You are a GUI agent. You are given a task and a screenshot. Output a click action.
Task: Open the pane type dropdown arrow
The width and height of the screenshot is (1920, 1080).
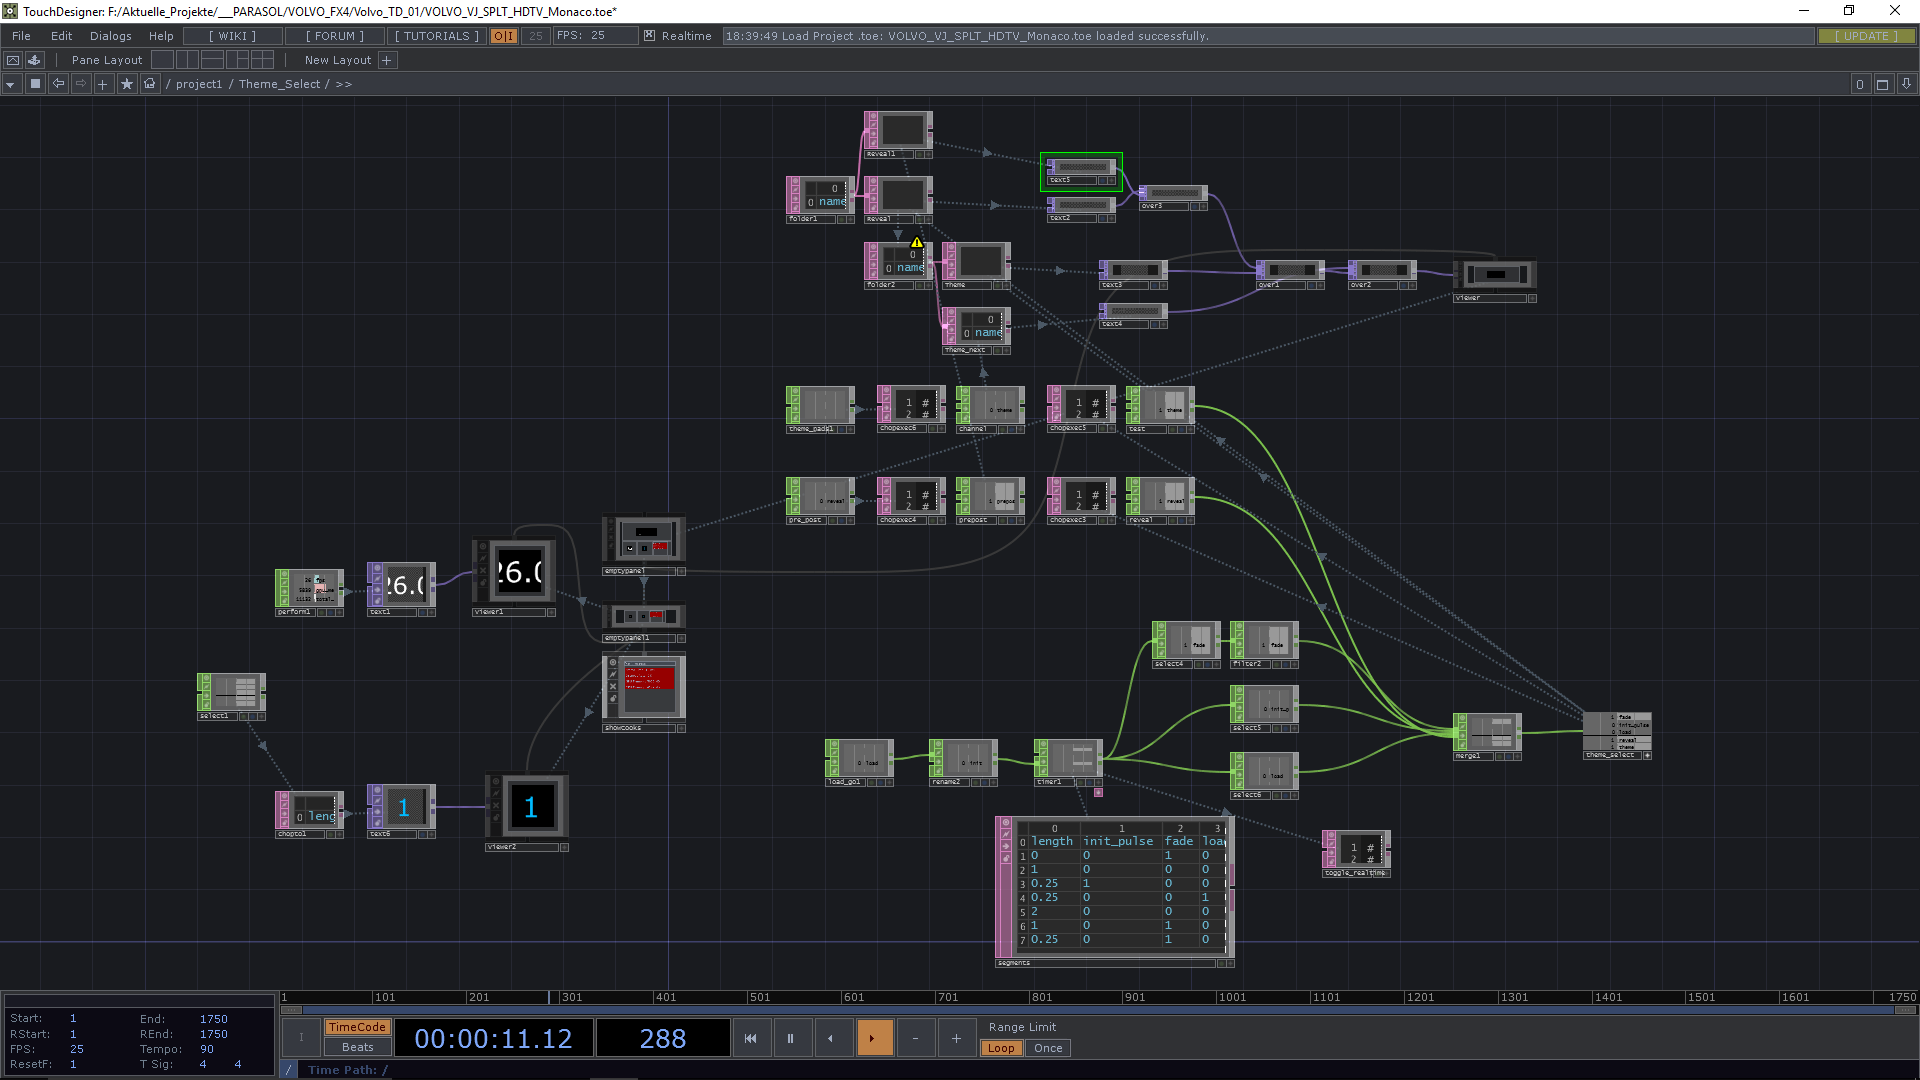[10, 84]
